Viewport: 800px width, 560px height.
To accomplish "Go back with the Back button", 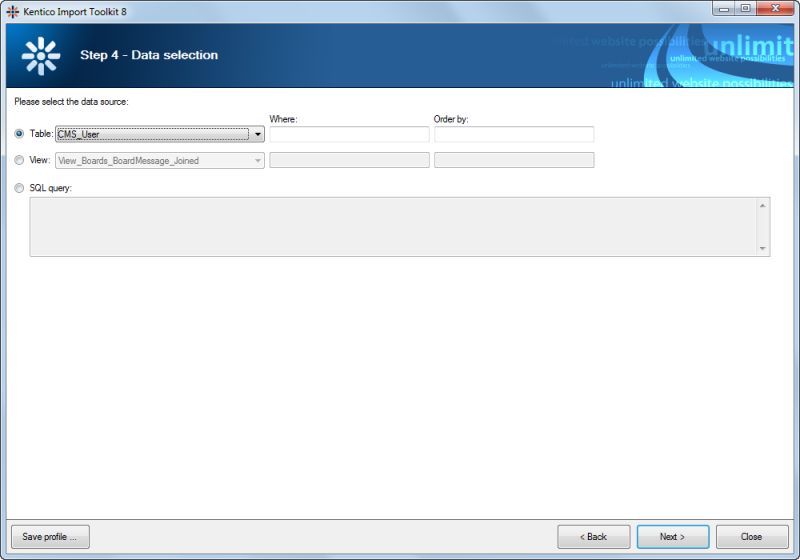I will [593, 537].
